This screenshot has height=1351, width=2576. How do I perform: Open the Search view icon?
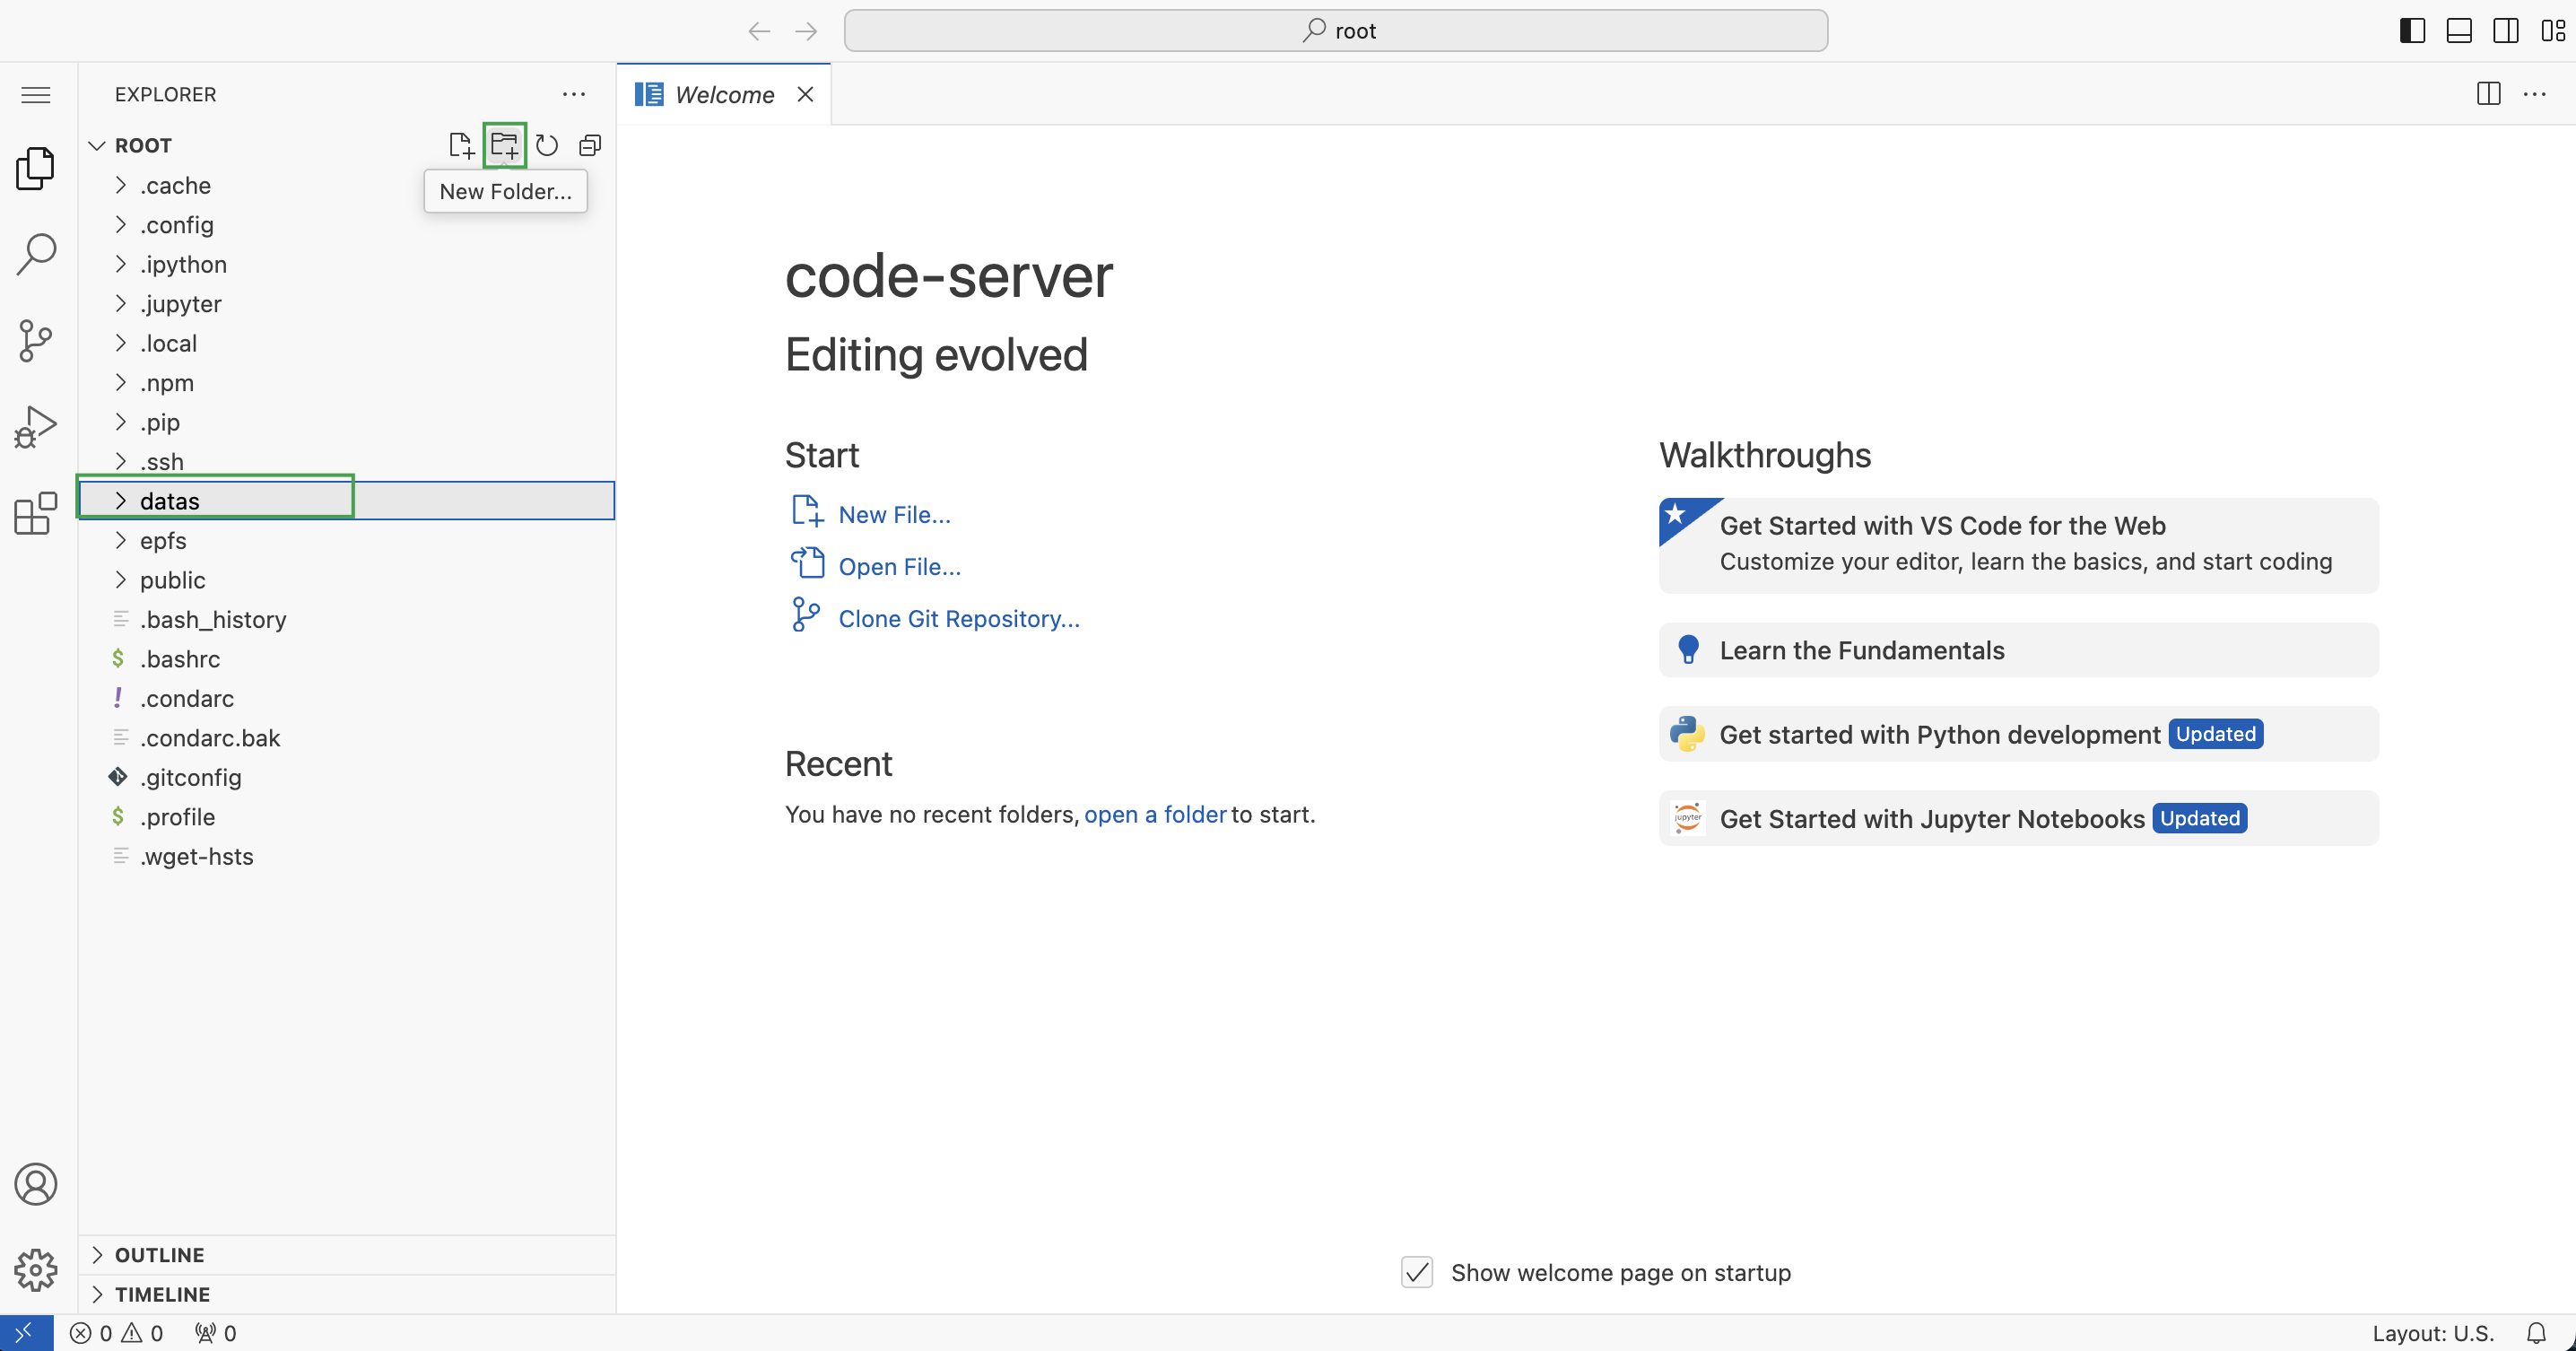point(36,254)
